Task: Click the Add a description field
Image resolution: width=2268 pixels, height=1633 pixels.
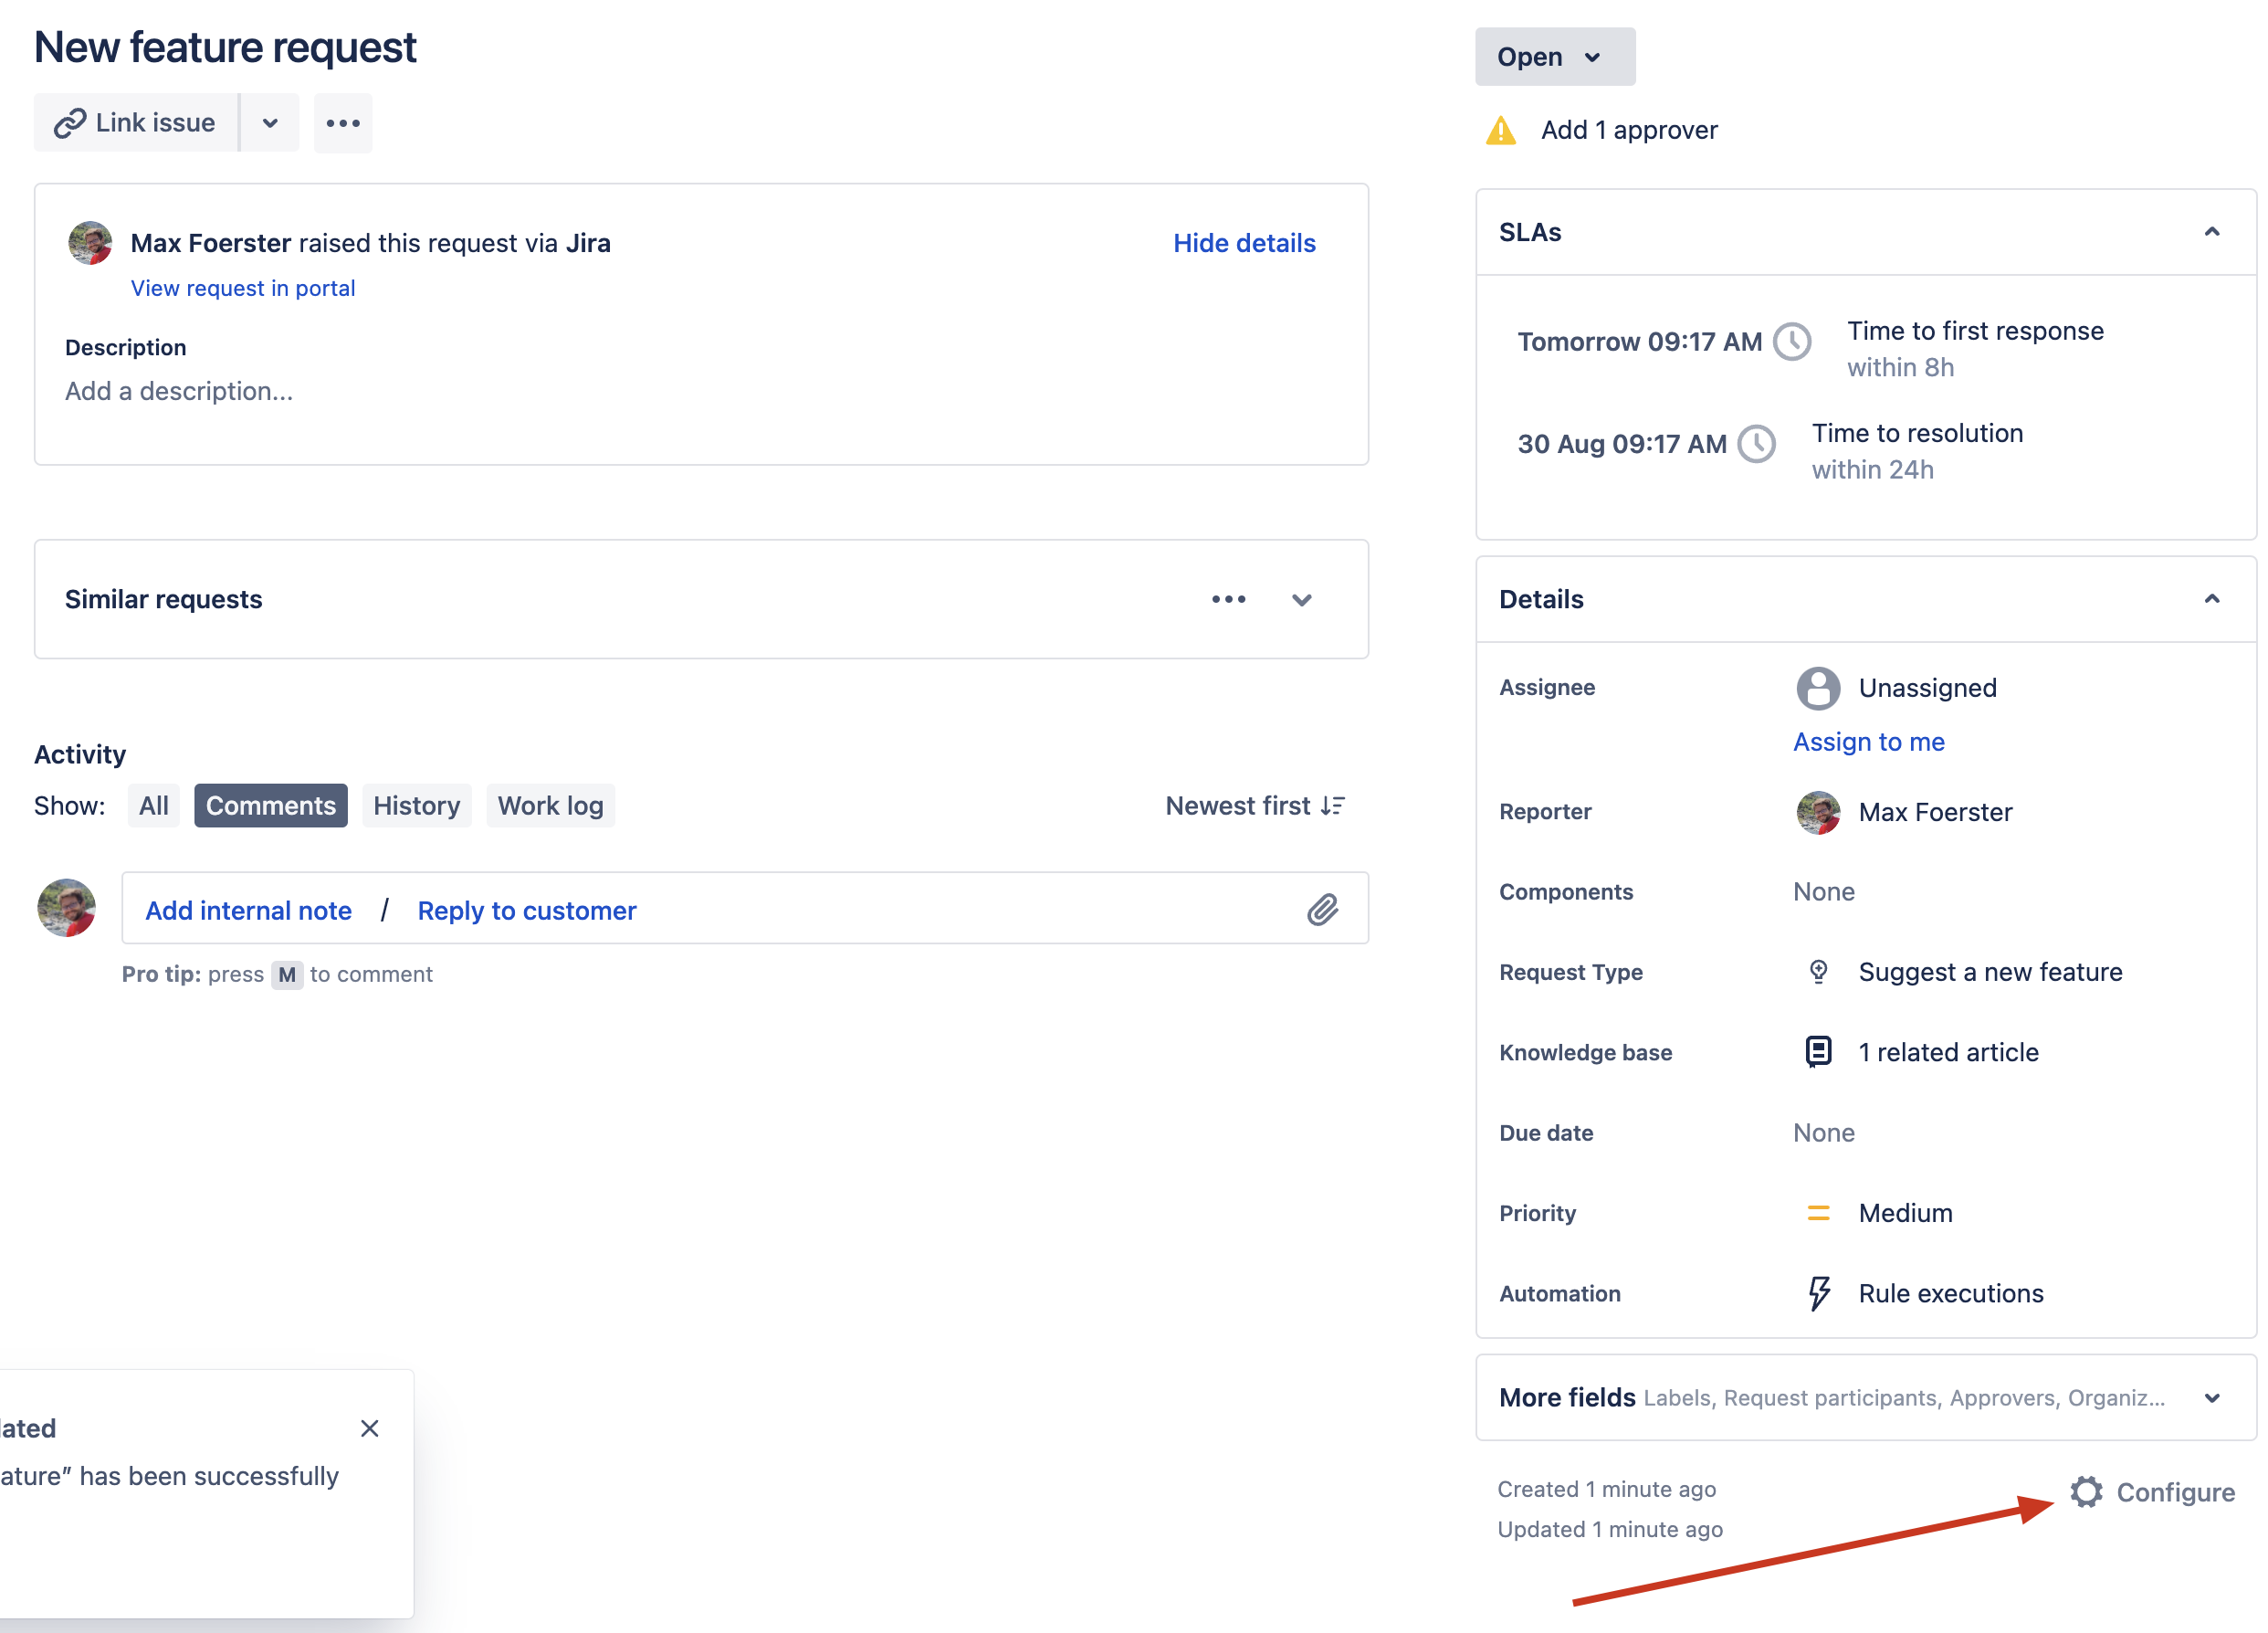Action: [179, 391]
